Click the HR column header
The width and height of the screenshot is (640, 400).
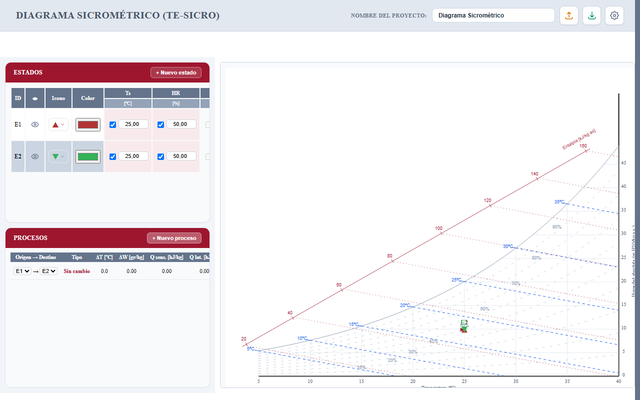(176, 93)
